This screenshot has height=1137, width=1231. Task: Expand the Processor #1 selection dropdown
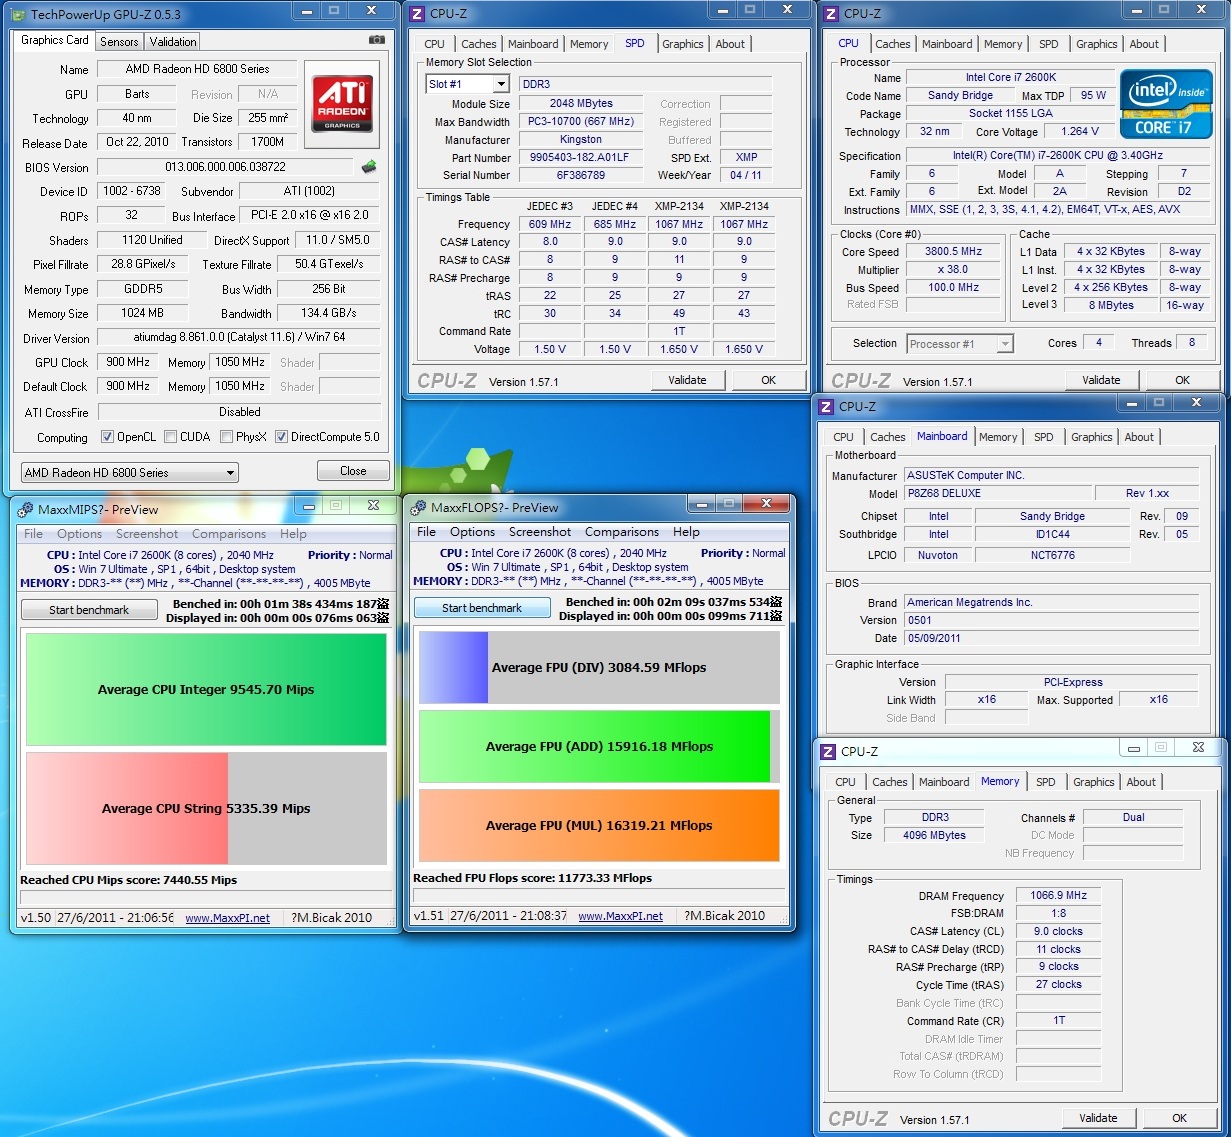tap(959, 344)
